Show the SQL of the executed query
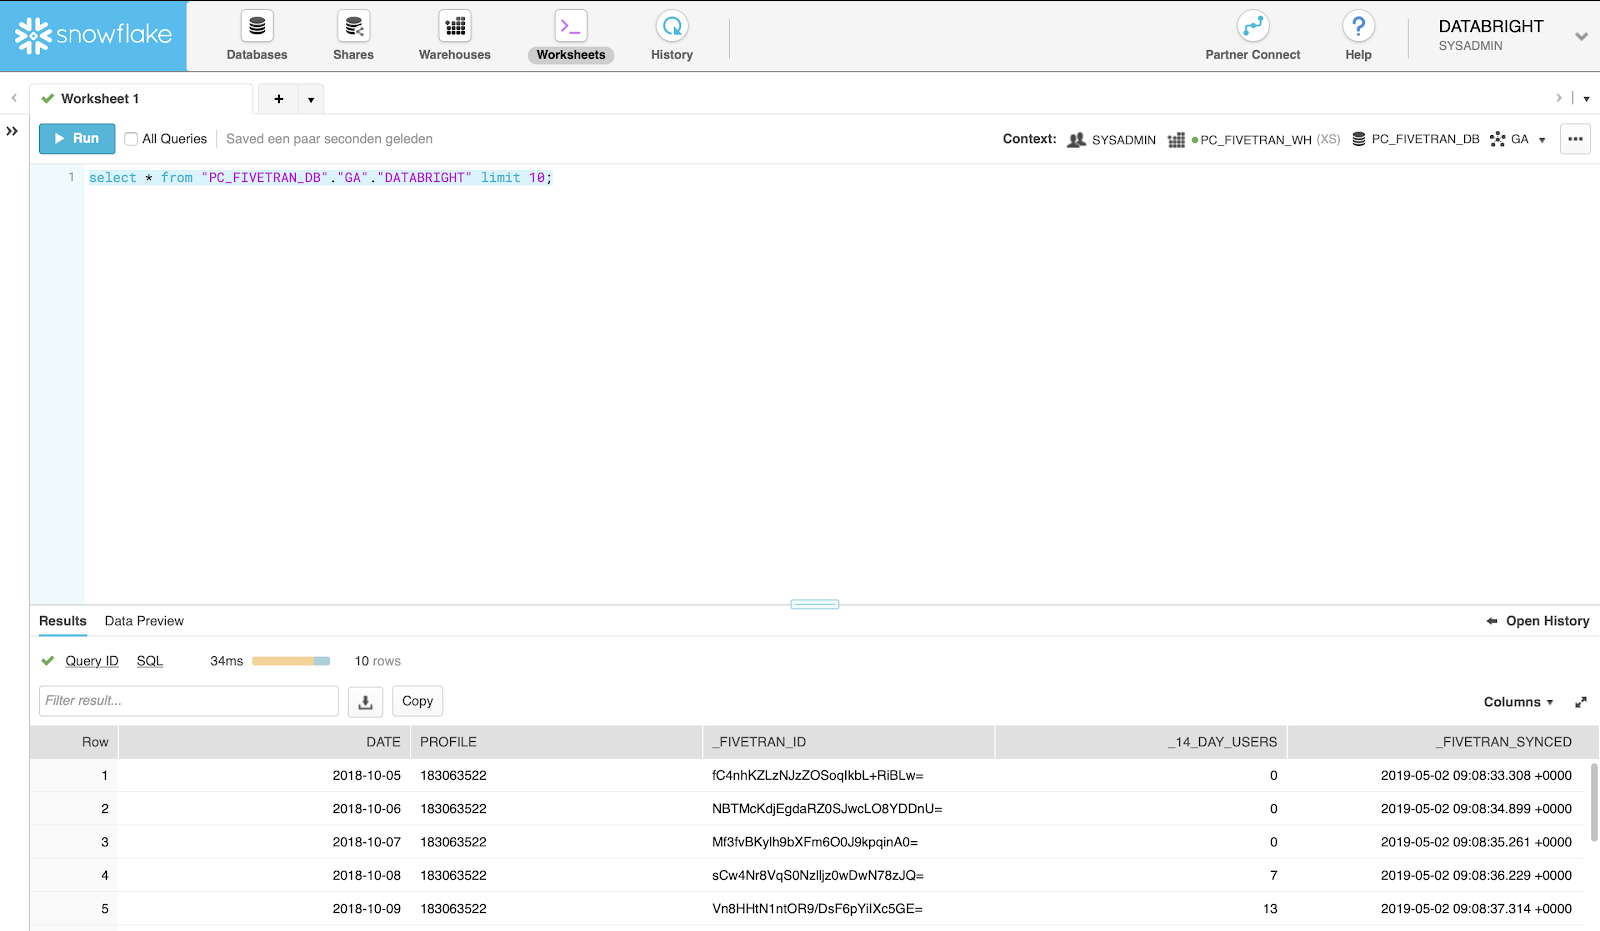The image size is (1600, 931). [150, 661]
